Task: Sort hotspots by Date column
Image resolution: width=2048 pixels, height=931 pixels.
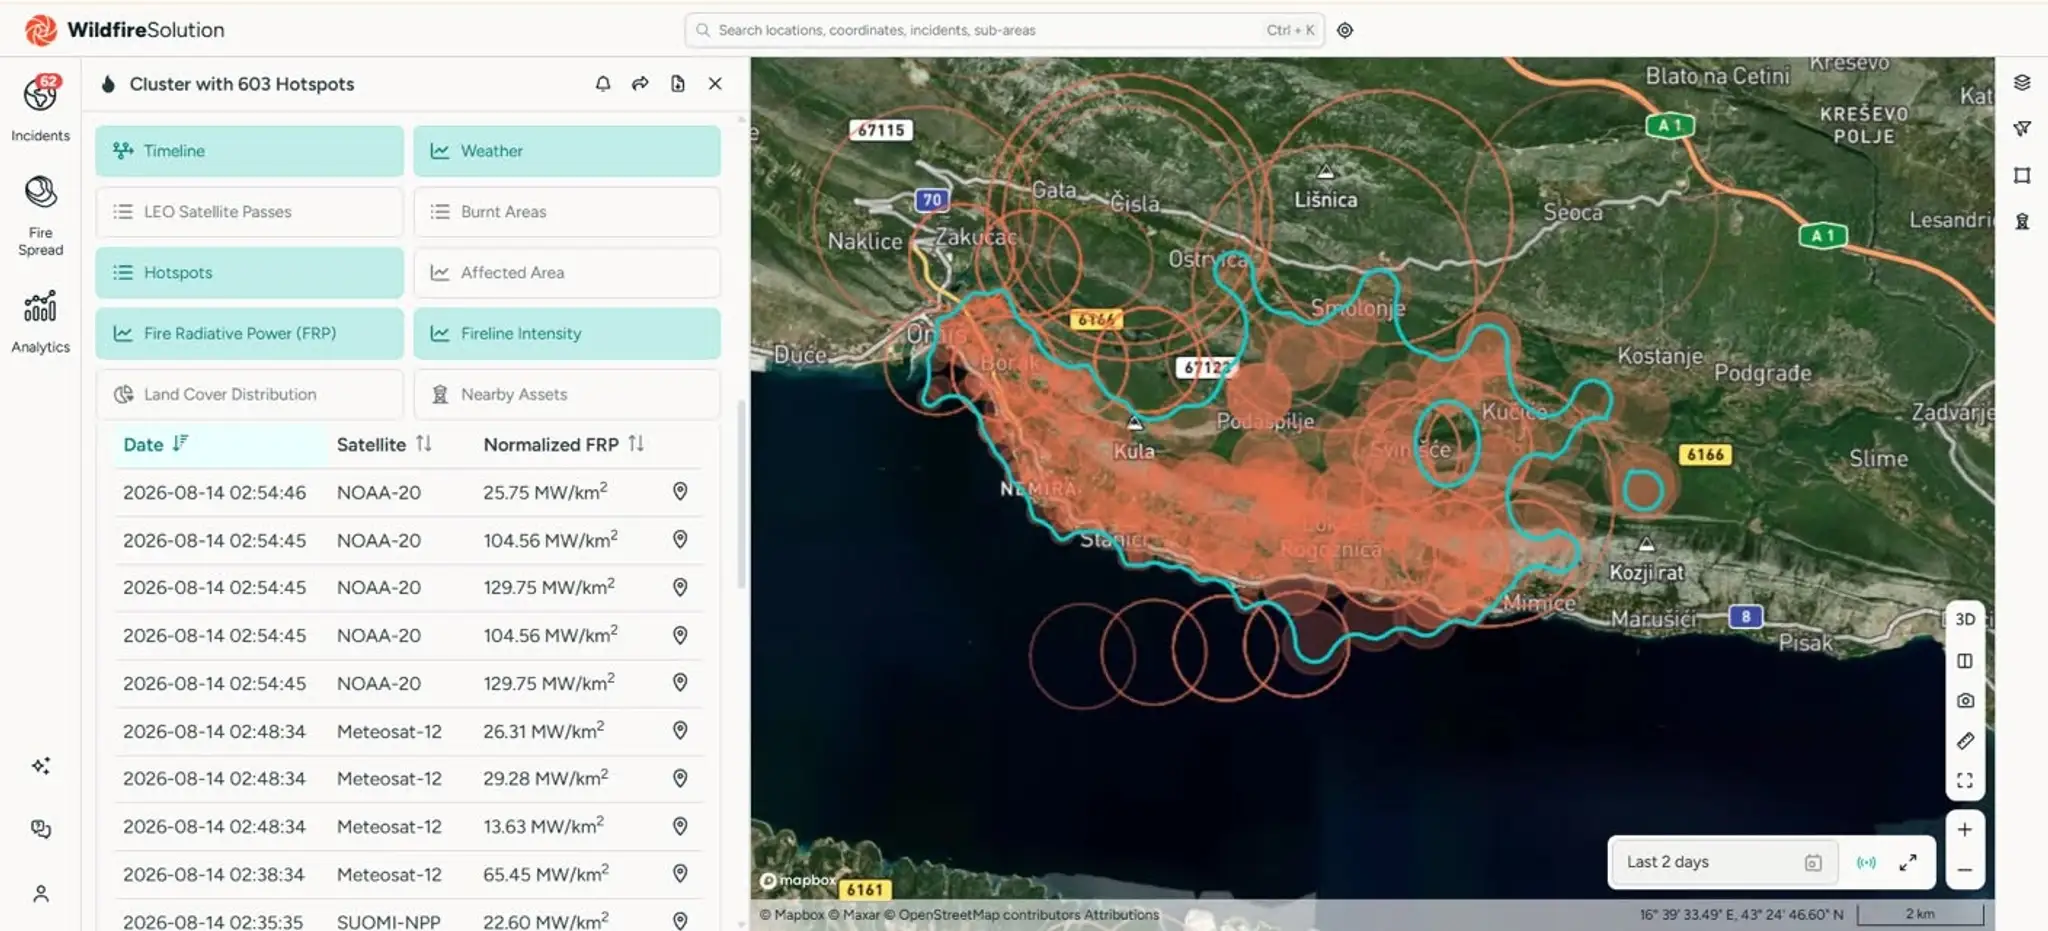Action: 156,445
